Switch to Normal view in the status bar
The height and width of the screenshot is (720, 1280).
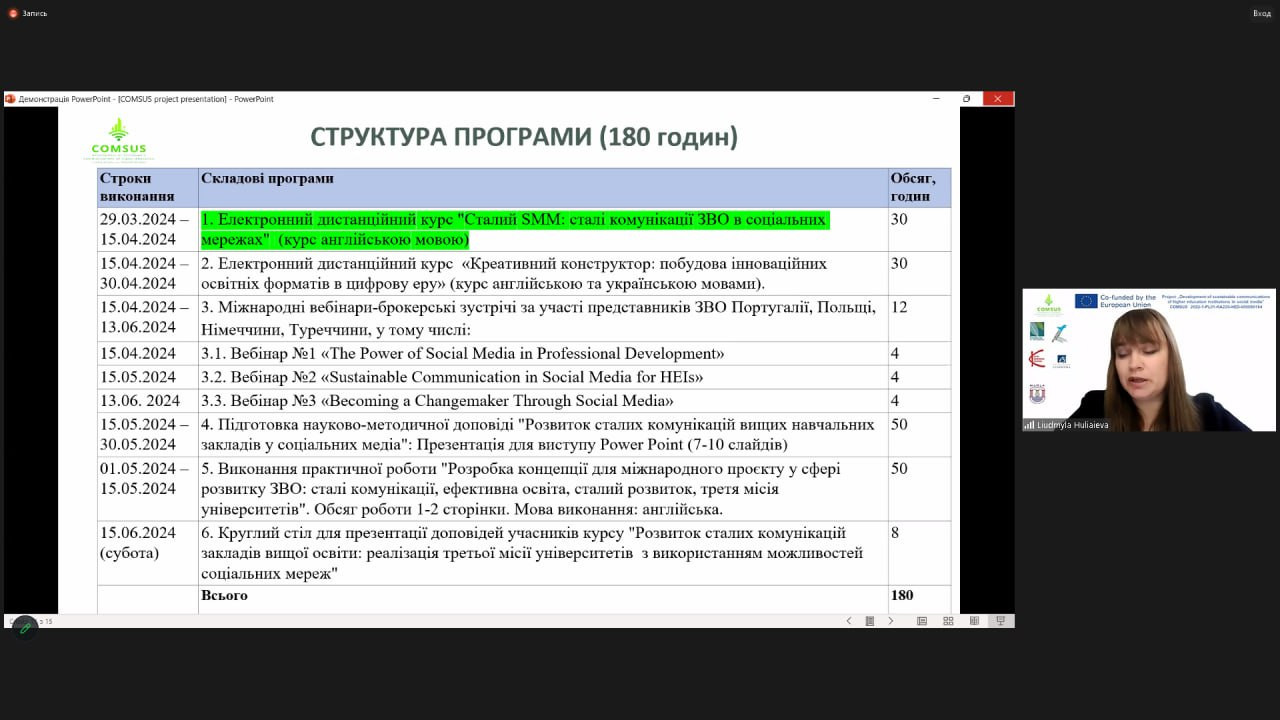pyautogui.click(x=922, y=621)
